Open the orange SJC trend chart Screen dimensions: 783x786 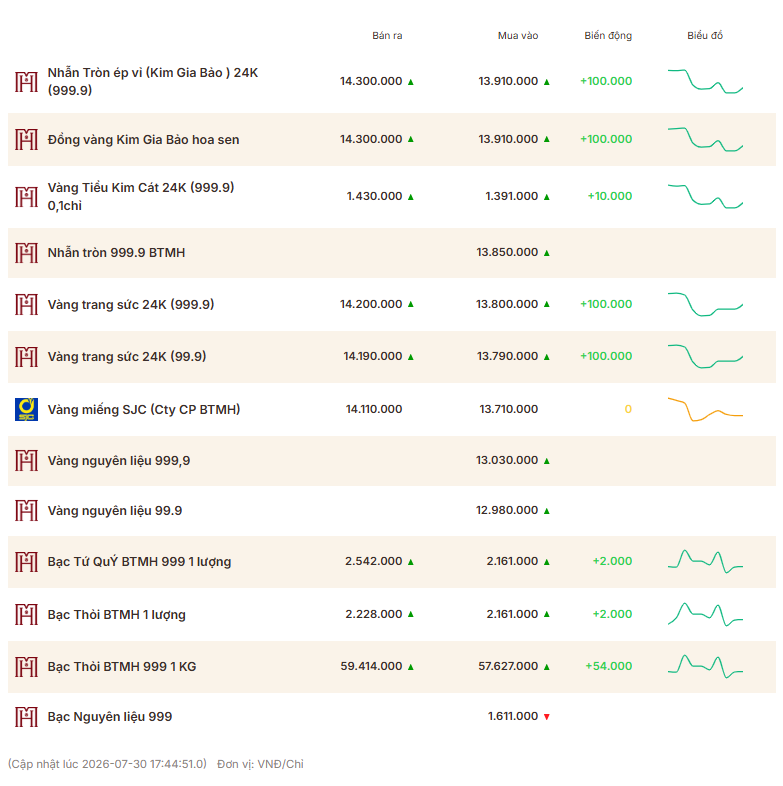[705, 409]
